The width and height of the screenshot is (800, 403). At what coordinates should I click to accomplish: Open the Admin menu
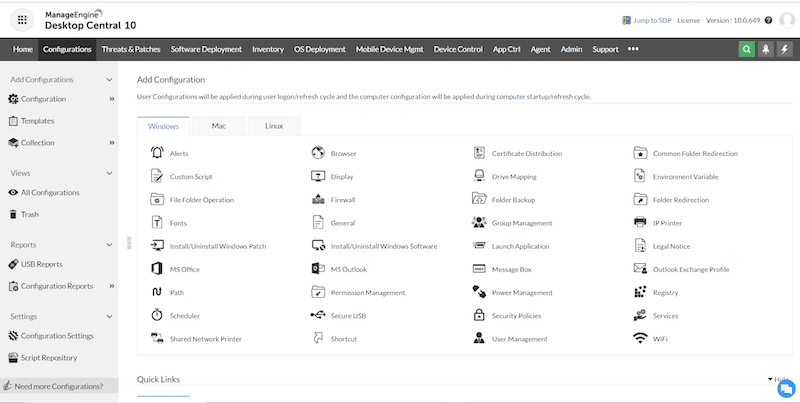click(571, 49)
